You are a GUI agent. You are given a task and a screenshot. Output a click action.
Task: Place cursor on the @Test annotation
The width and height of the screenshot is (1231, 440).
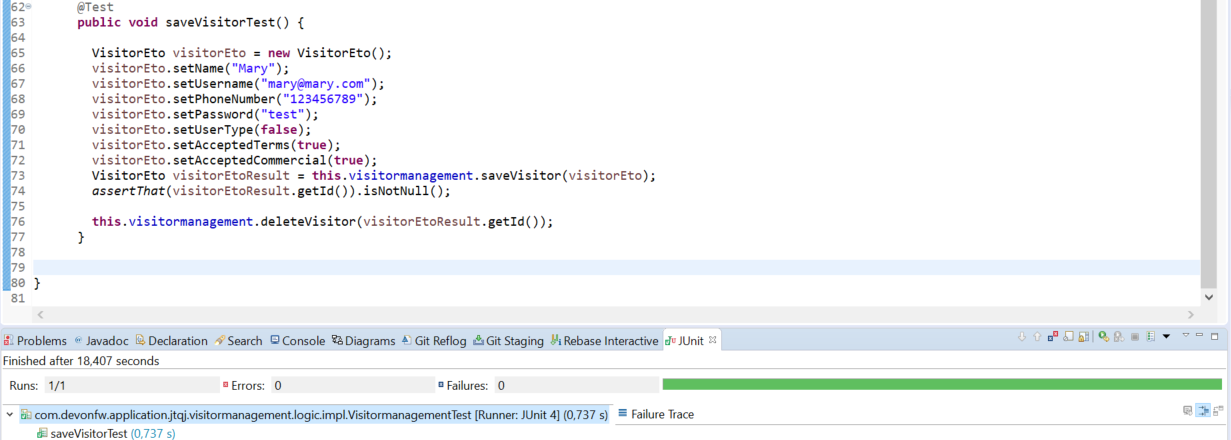point(95,7)
